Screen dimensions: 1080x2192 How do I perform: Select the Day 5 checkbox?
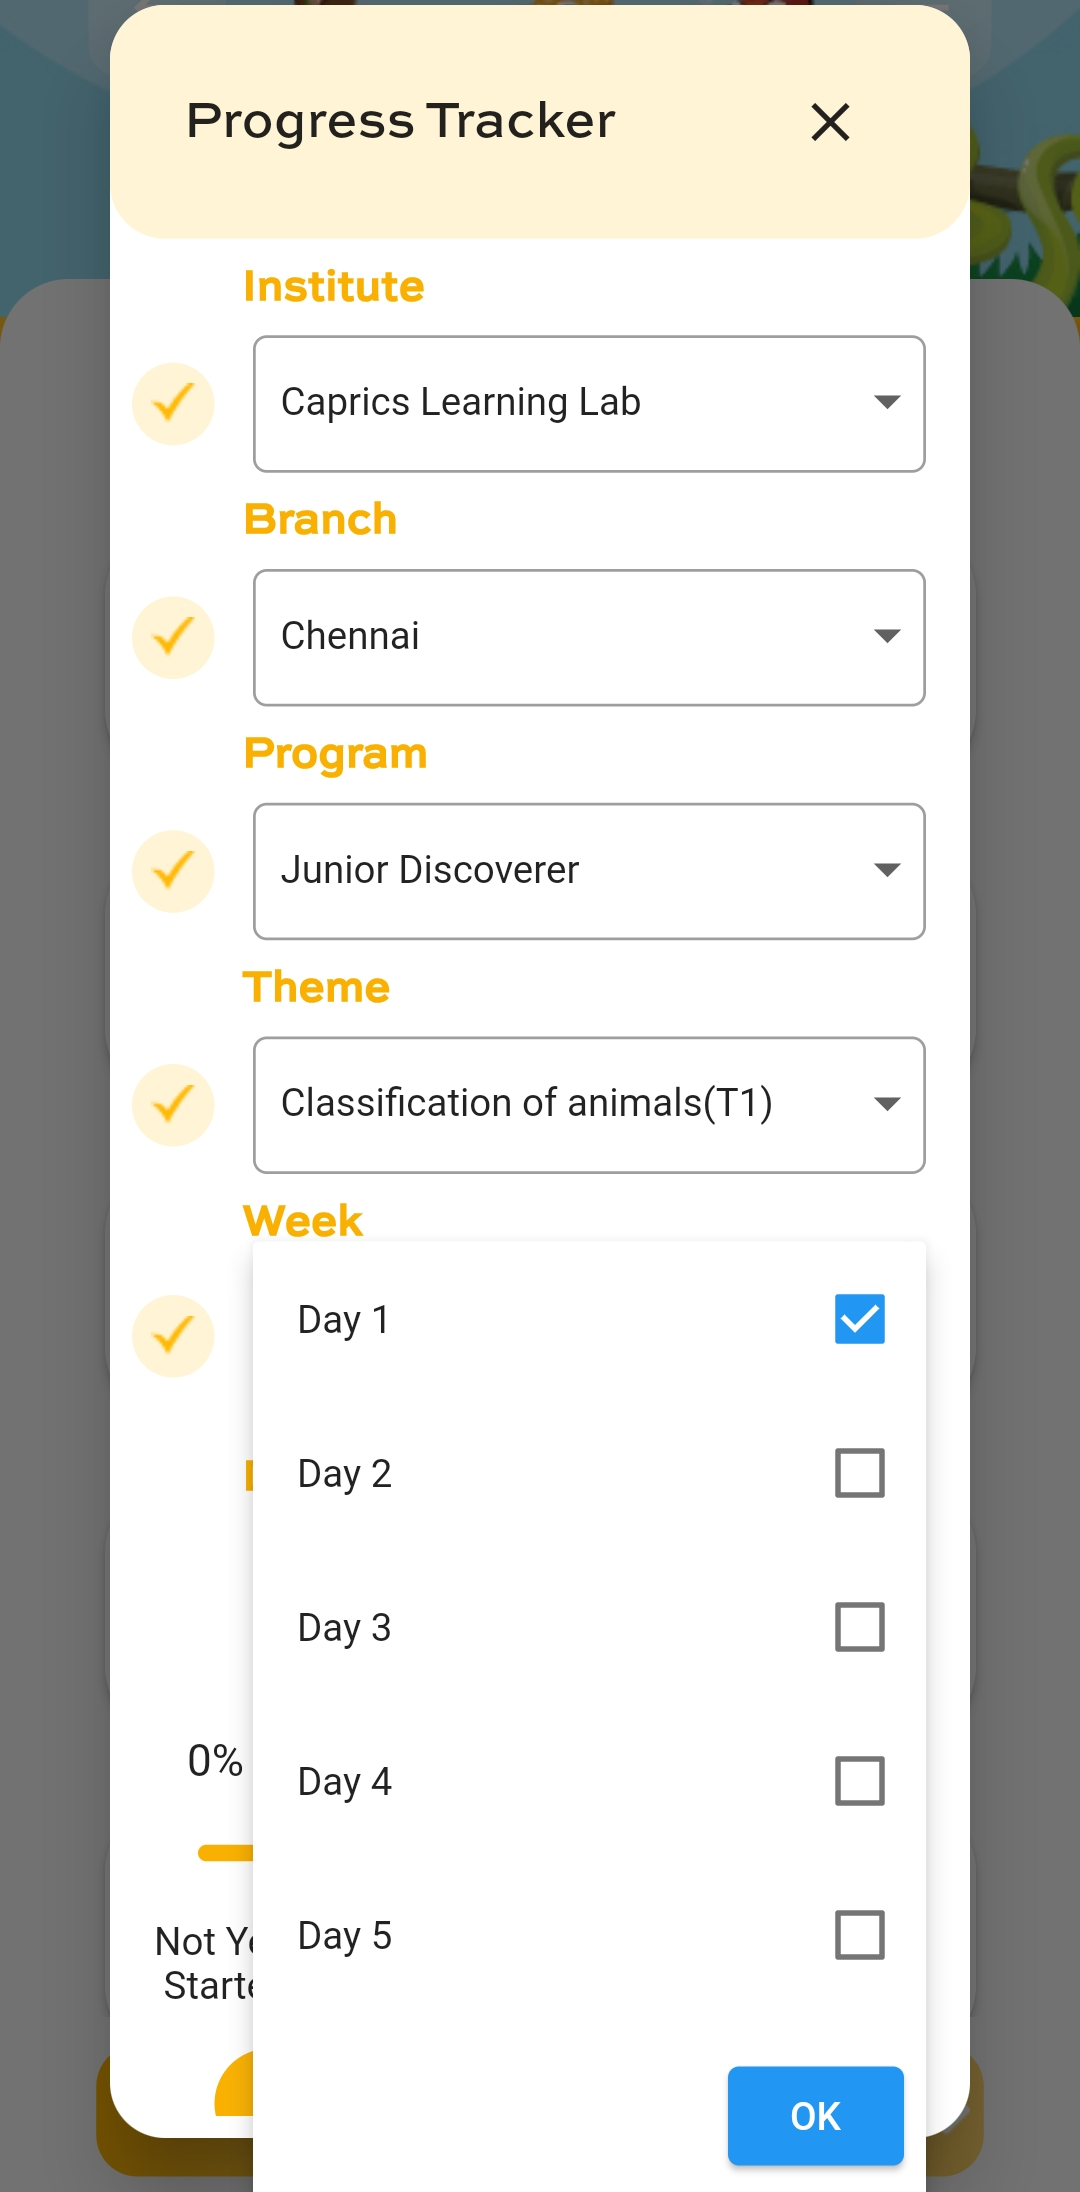point(859,1935)
